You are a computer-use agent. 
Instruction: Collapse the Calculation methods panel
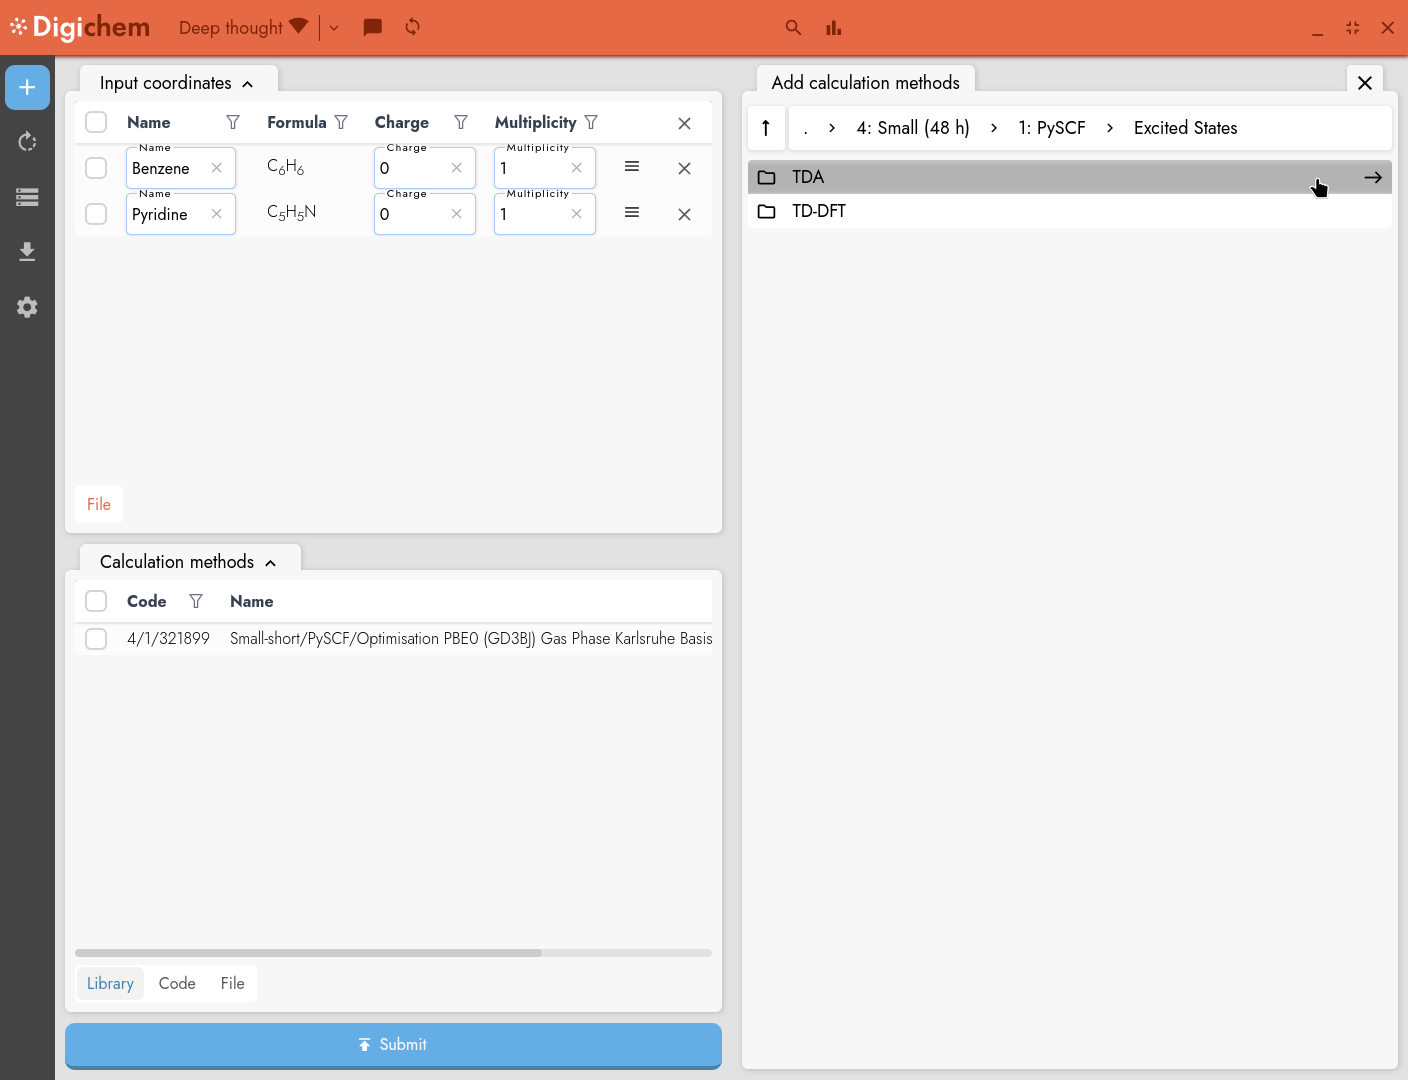tap(270, 563)
